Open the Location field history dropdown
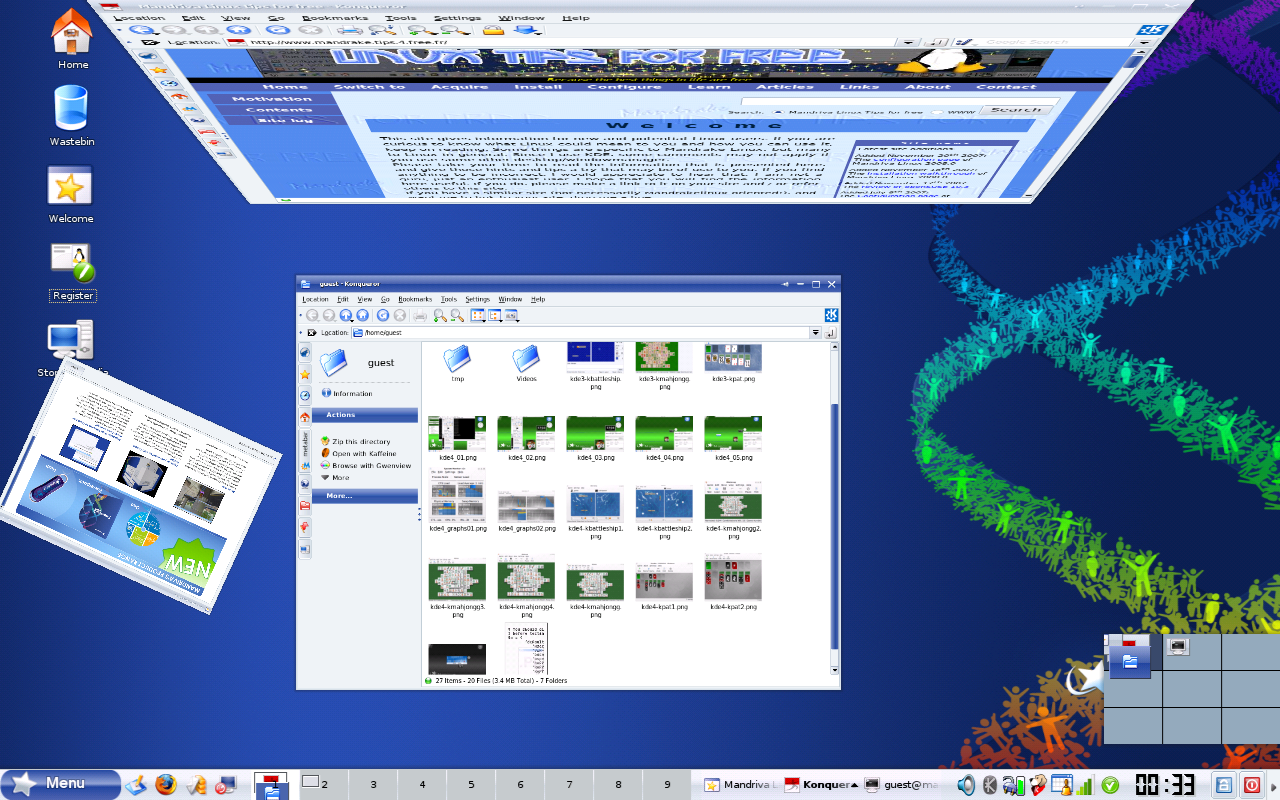1280x800 pixels. (x=816, y=332)
